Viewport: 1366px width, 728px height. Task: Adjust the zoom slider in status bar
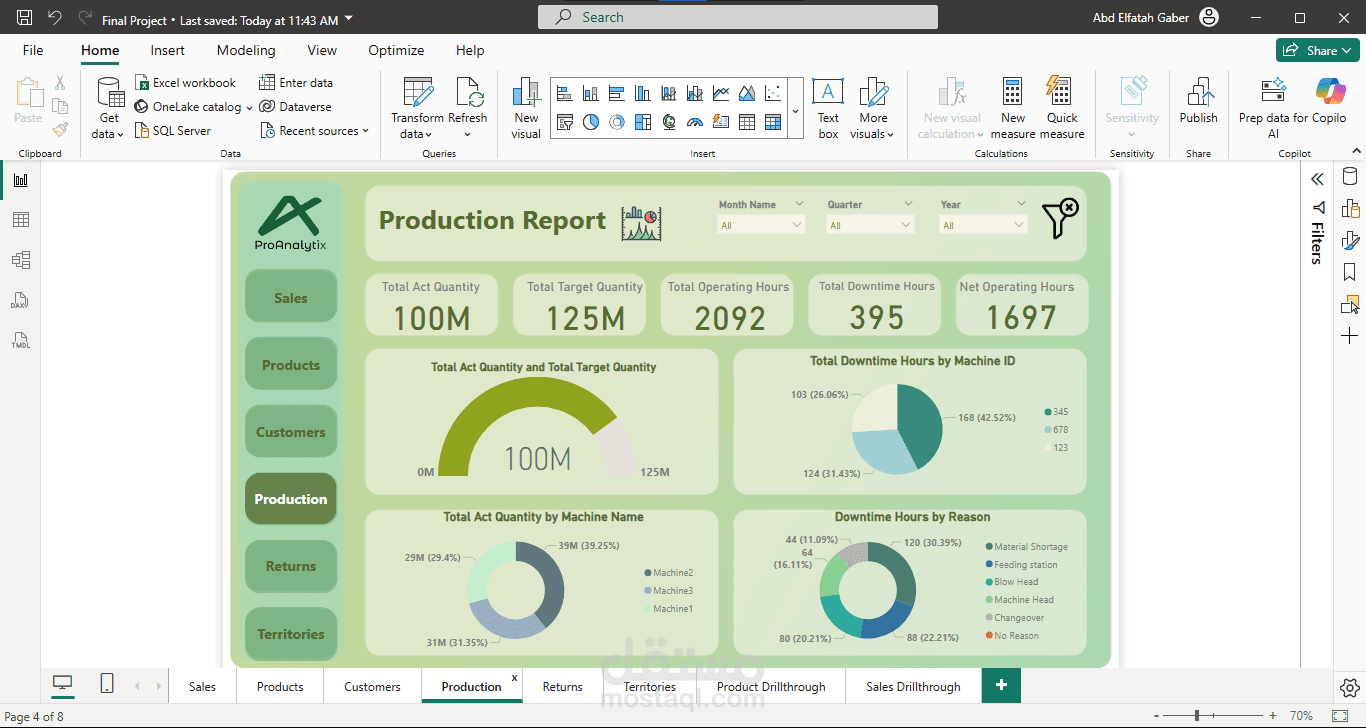(1197, 716)
